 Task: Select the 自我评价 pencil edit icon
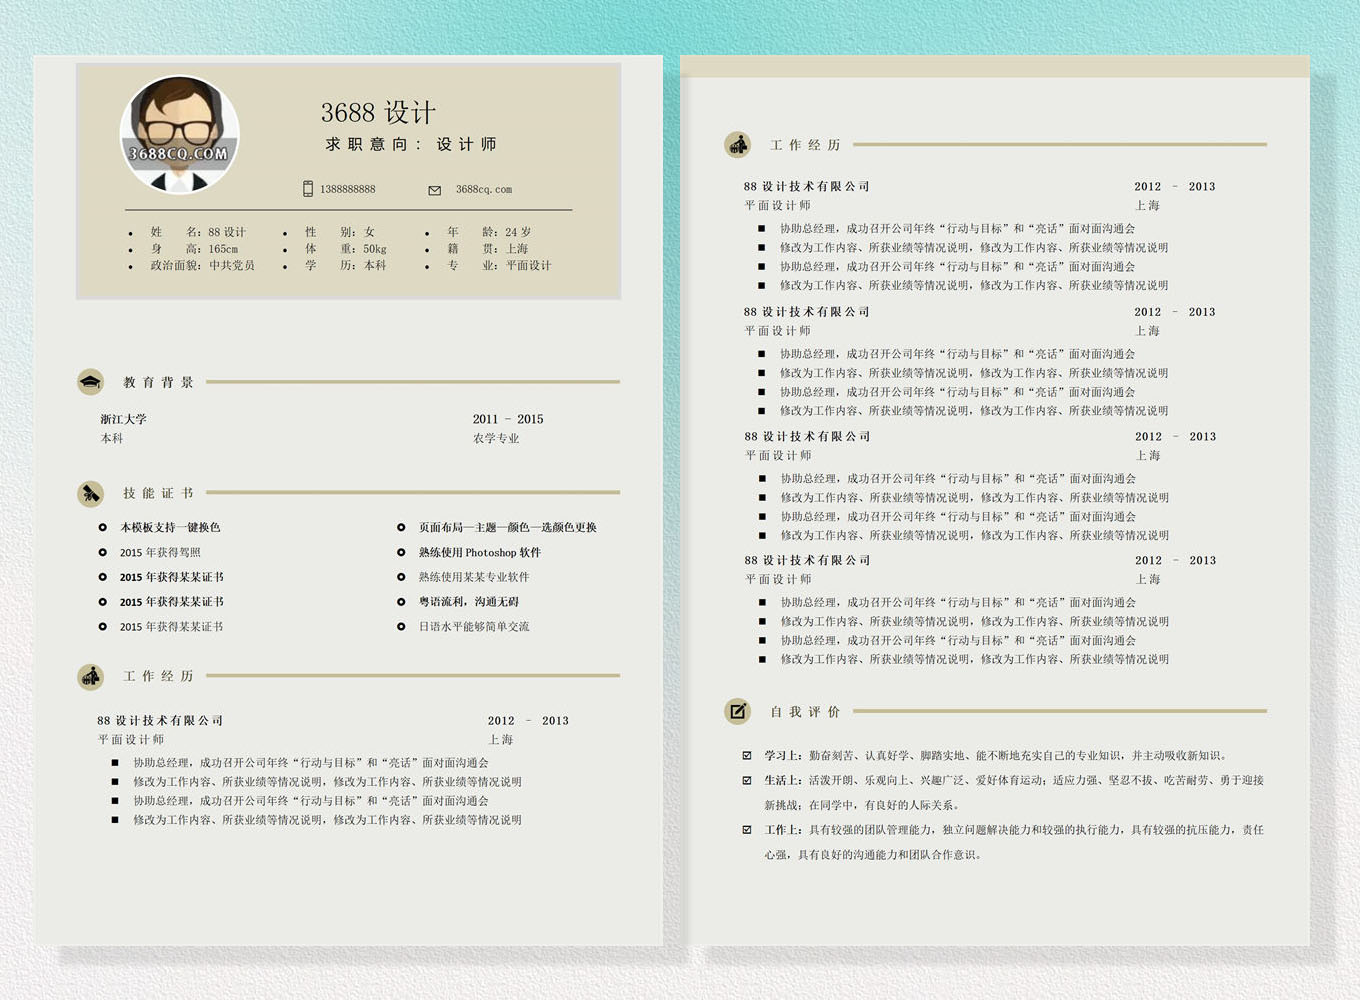738,711
